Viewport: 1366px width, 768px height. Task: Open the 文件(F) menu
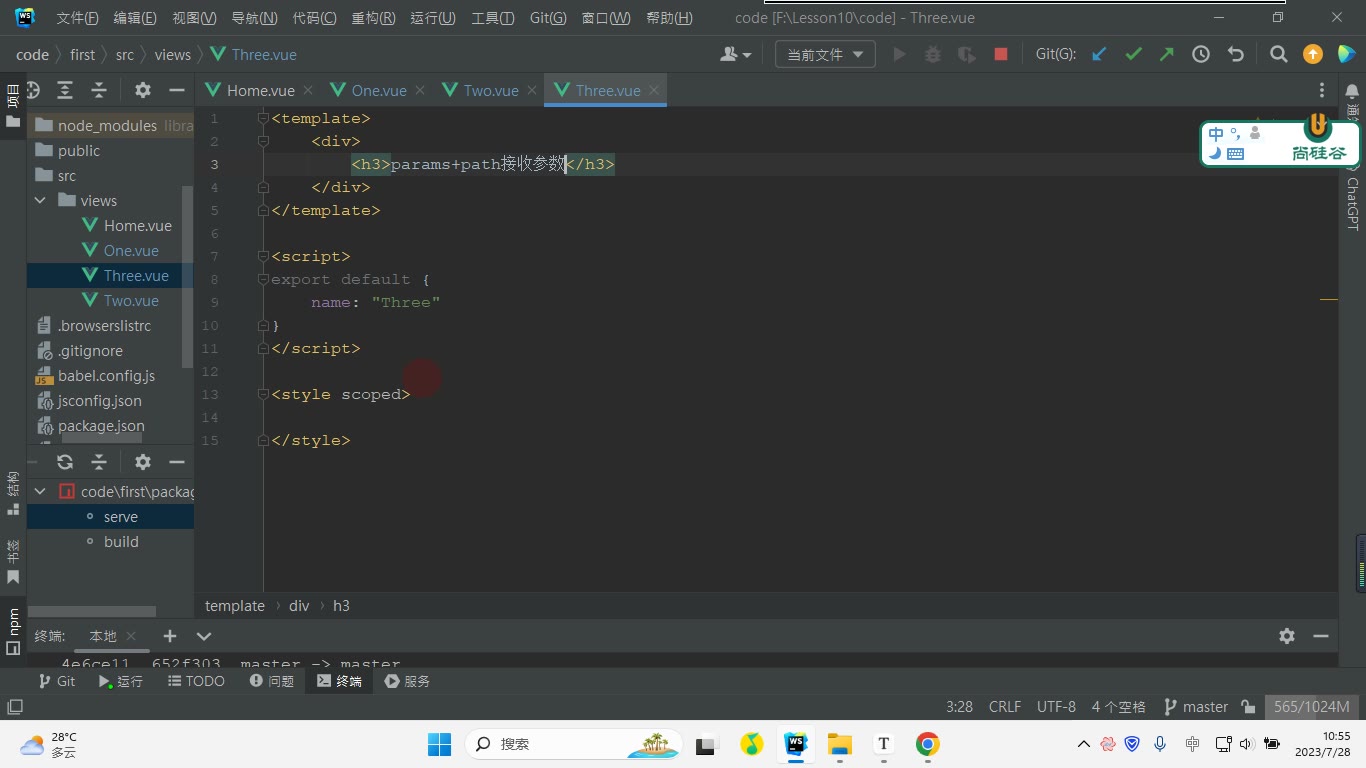pos(77,18)
